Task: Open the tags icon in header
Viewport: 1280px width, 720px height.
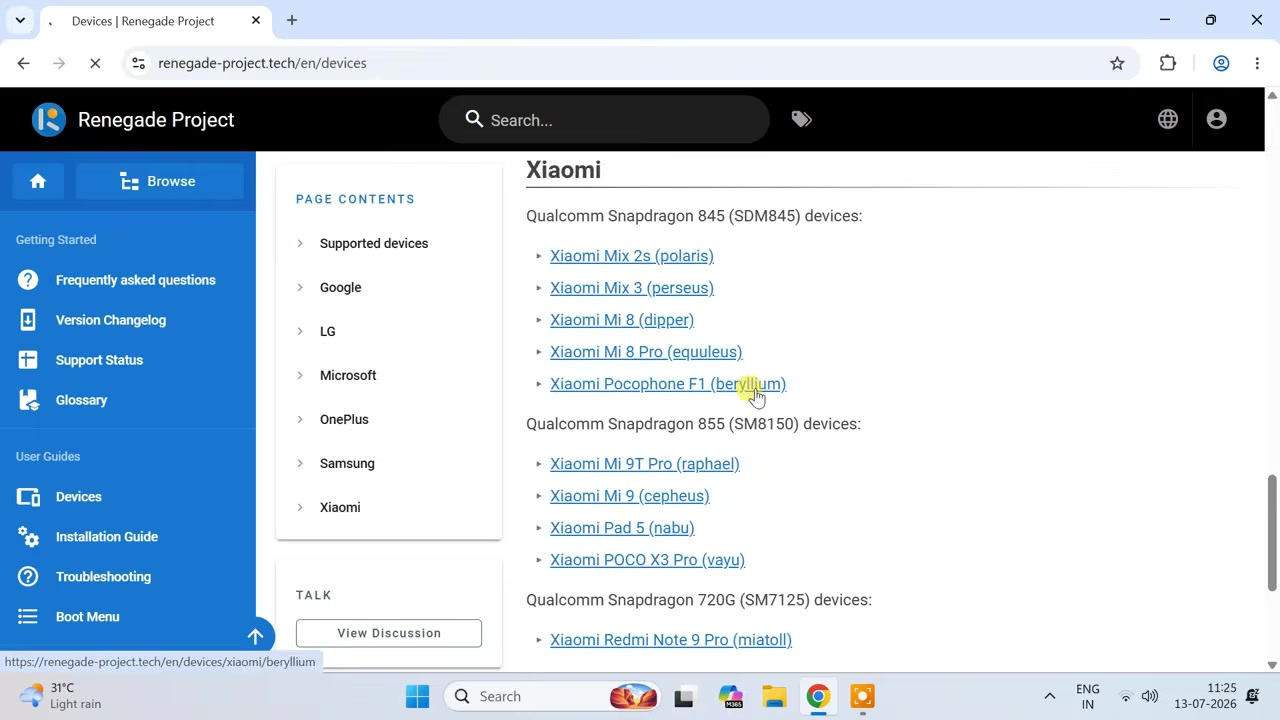Action: click(801, 120)
